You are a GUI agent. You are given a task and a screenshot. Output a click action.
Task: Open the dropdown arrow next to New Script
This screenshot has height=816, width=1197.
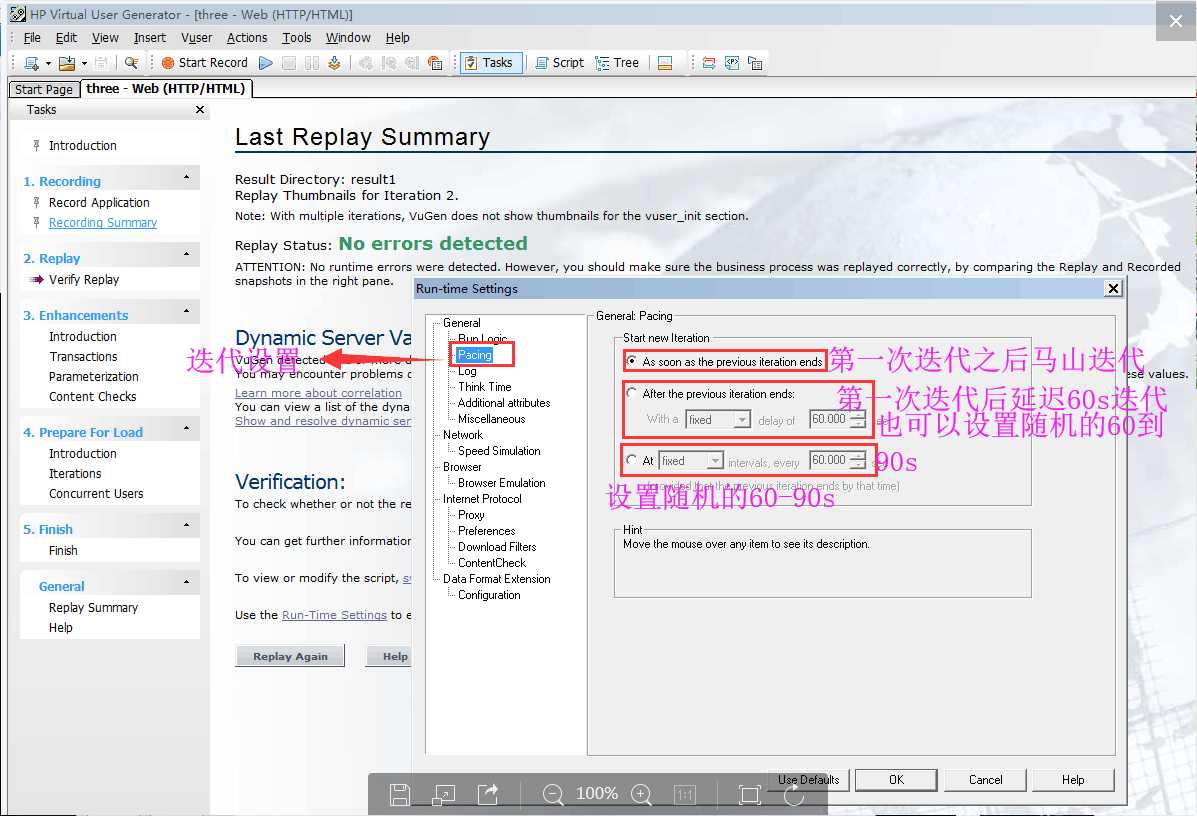tap(48, 63)
